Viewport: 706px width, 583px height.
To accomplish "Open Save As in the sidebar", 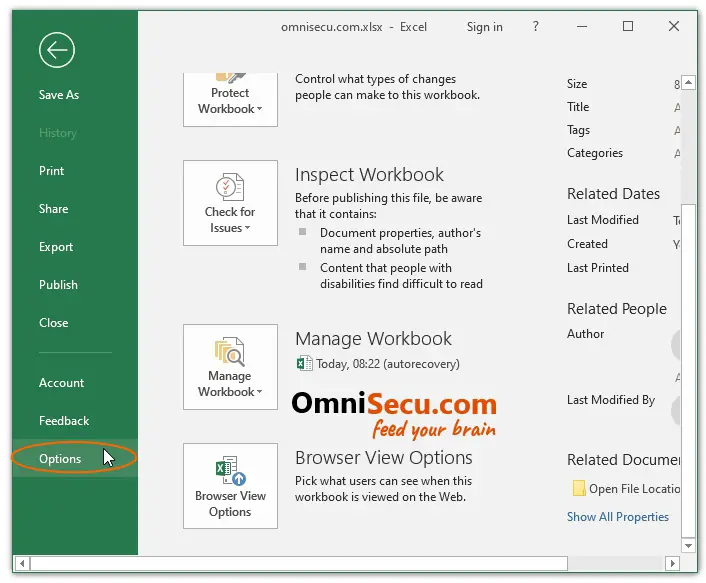I will pyautogui.click(x=59, y=95).
